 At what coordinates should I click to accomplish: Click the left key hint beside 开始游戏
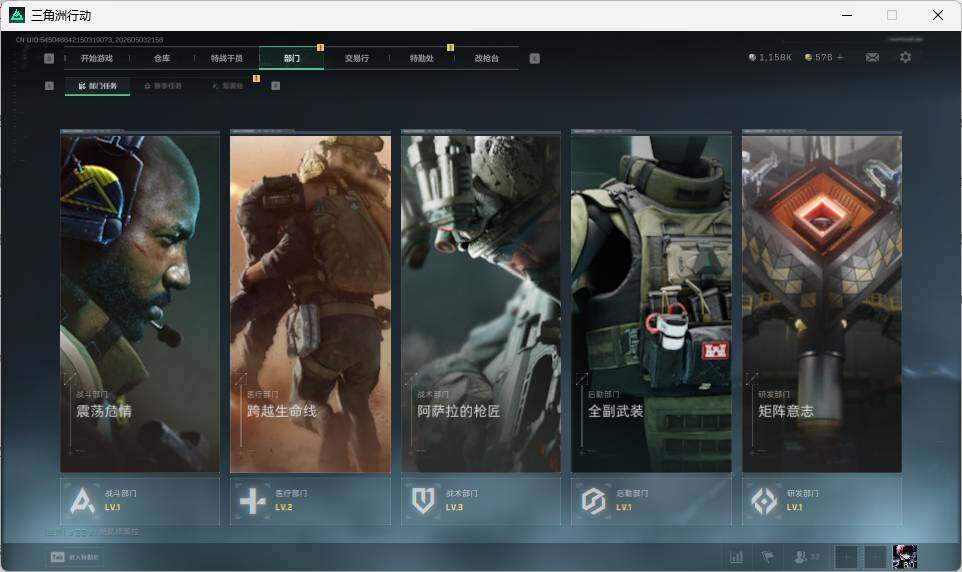[49, 58]
